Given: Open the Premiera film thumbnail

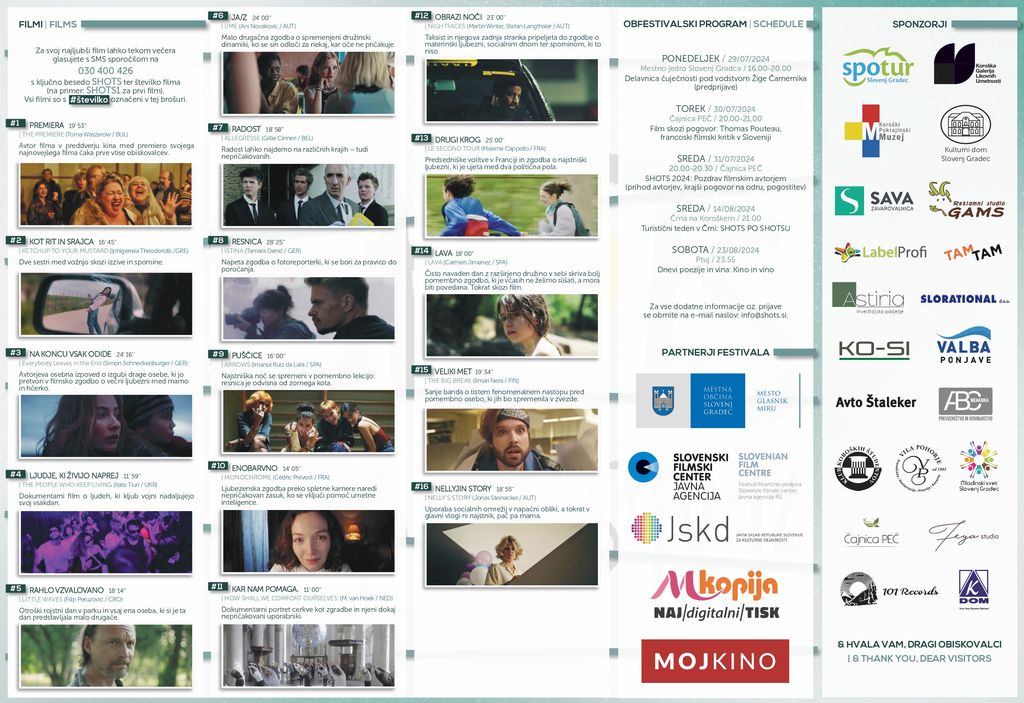Looking at the screenshot, I should pyautogui.click(x=105, y=194).
